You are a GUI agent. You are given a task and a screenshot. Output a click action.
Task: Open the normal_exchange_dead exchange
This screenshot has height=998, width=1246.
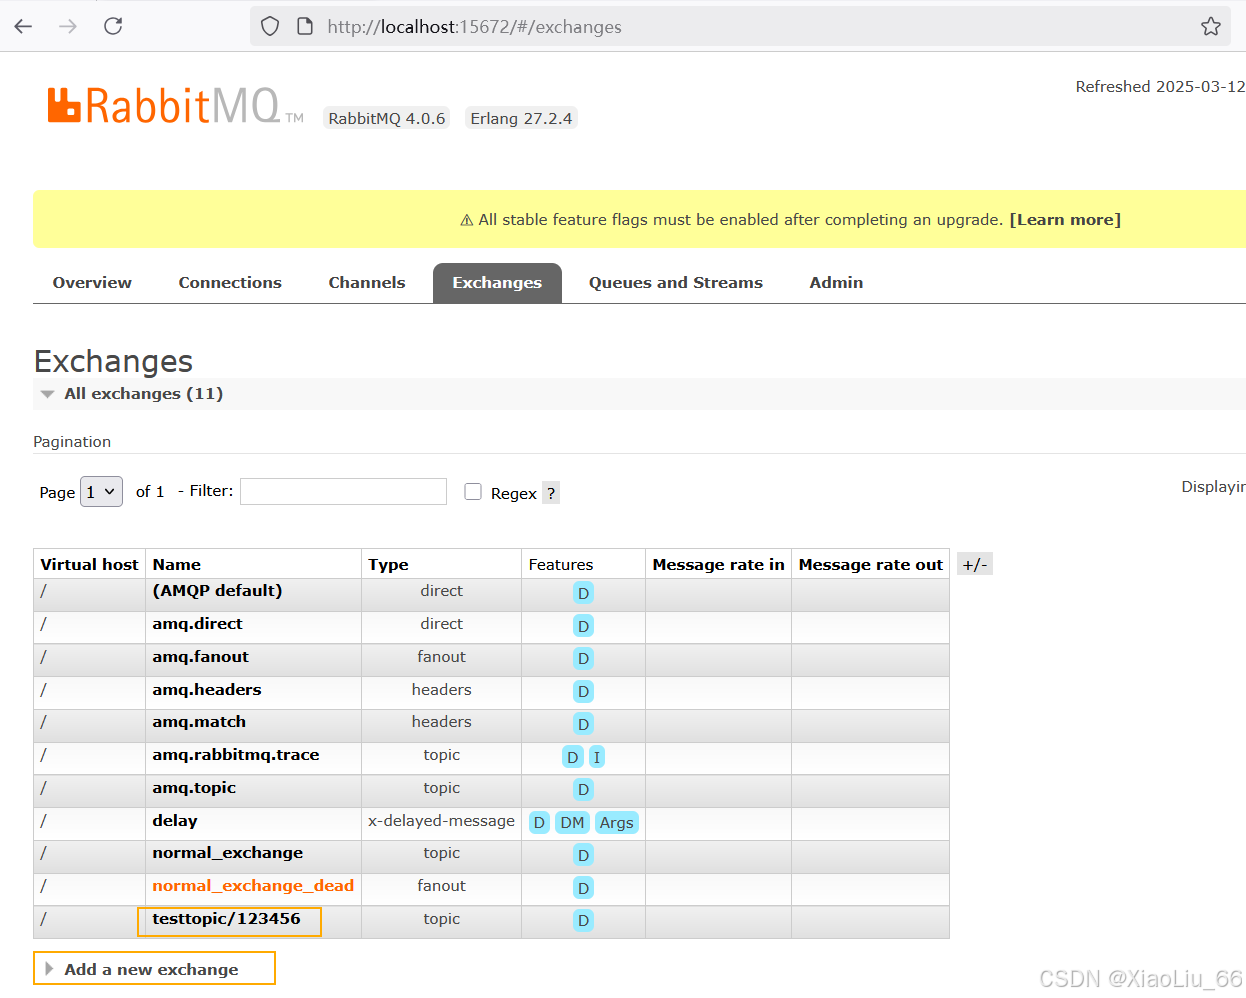point(253,886)
